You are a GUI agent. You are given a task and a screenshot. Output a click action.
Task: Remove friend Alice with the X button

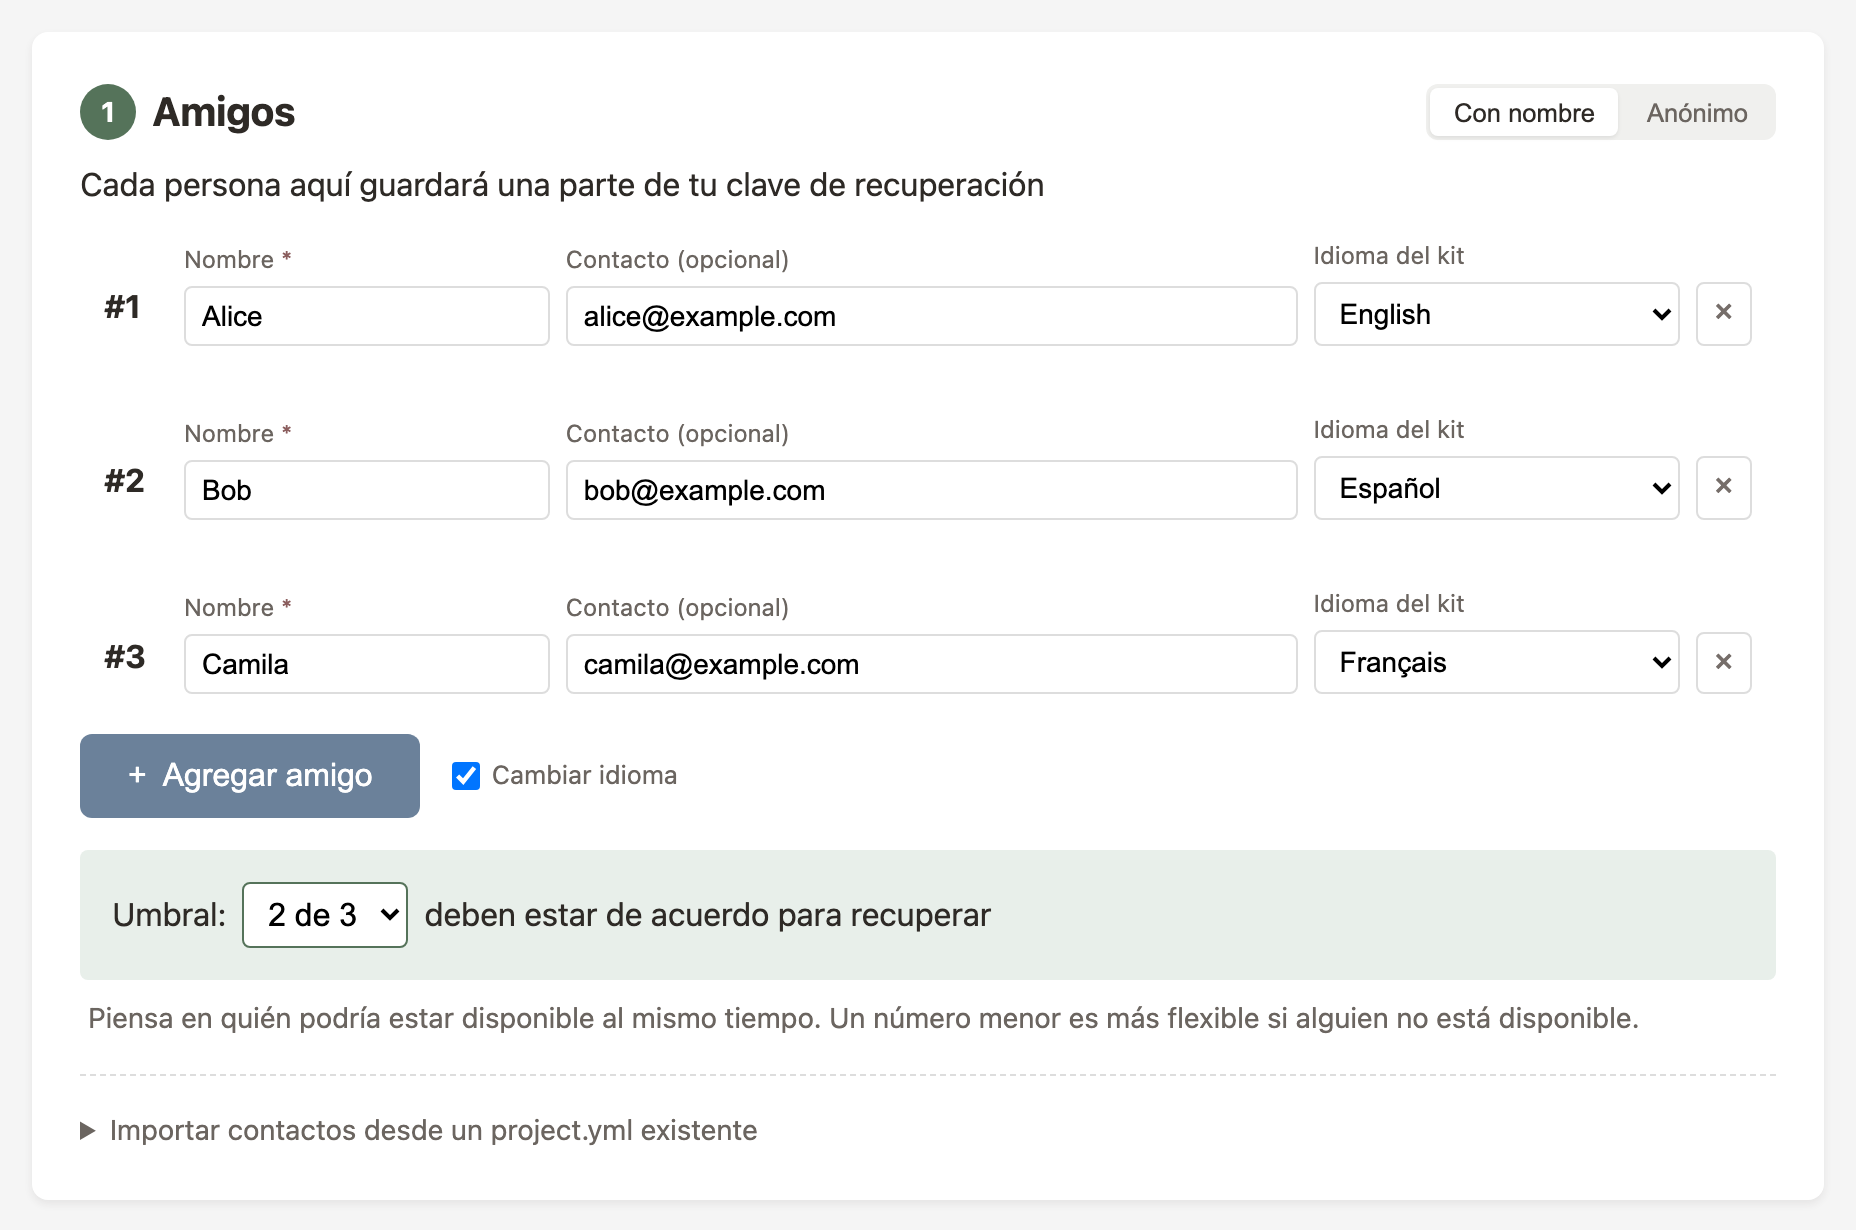click(x=1723, y=314)
